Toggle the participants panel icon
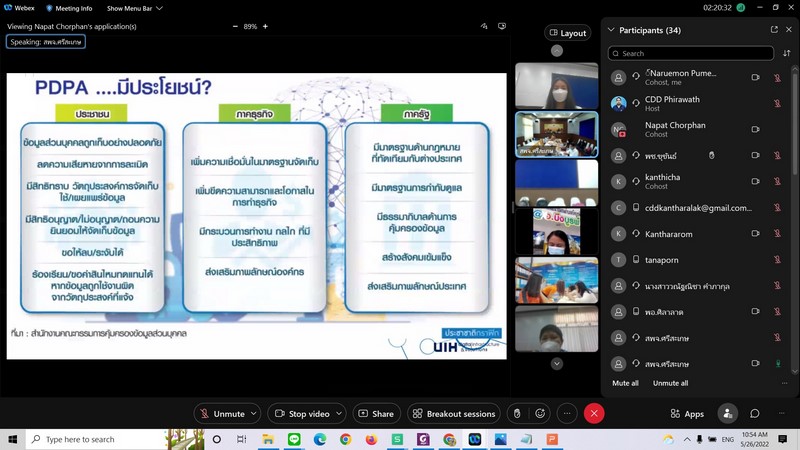Viewport: 800px width, 450px height. [x=728, y=413]
